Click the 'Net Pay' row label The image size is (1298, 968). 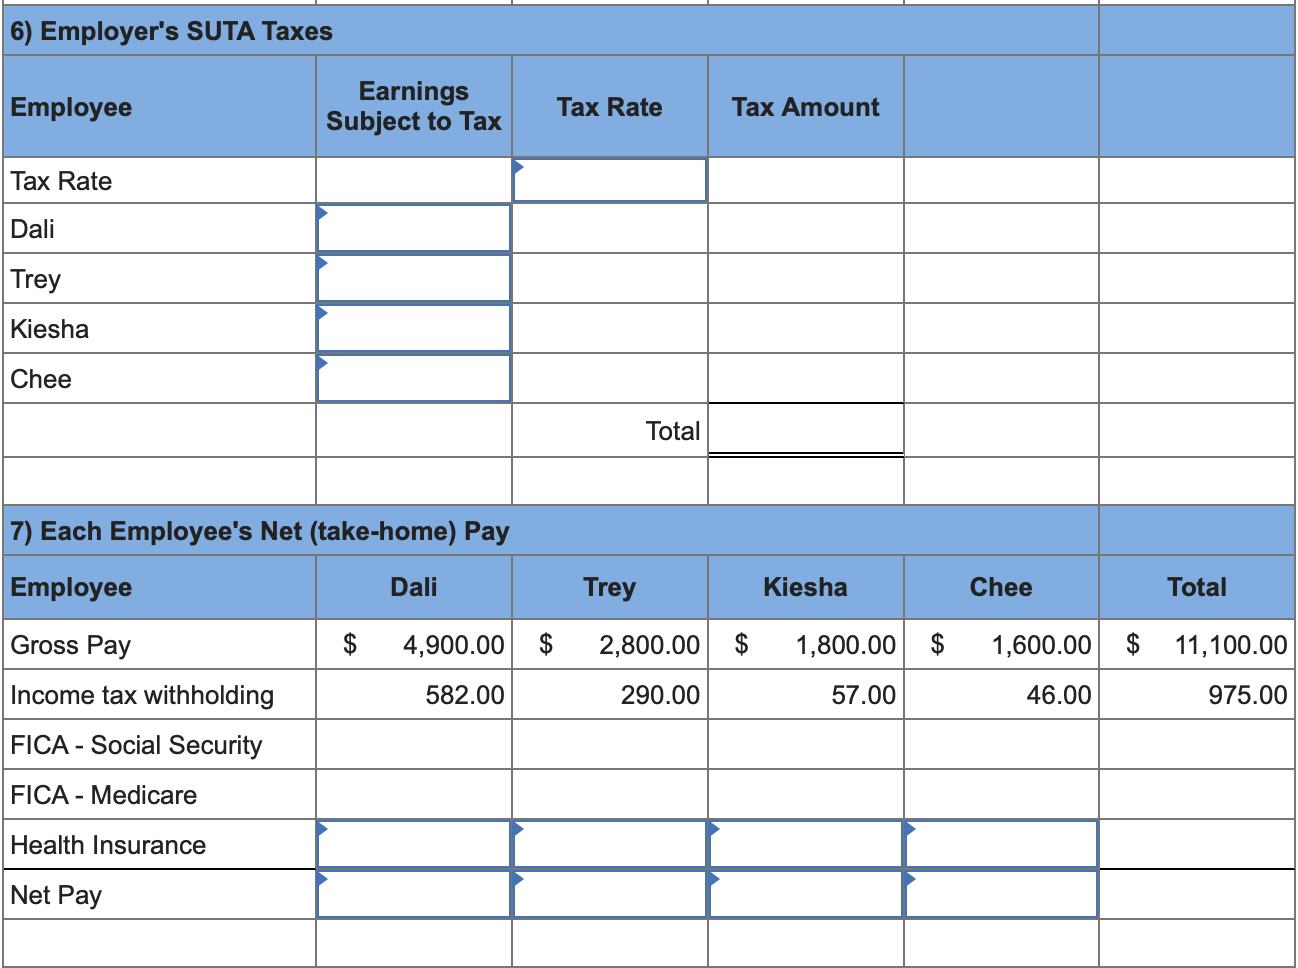click(56, 895)
